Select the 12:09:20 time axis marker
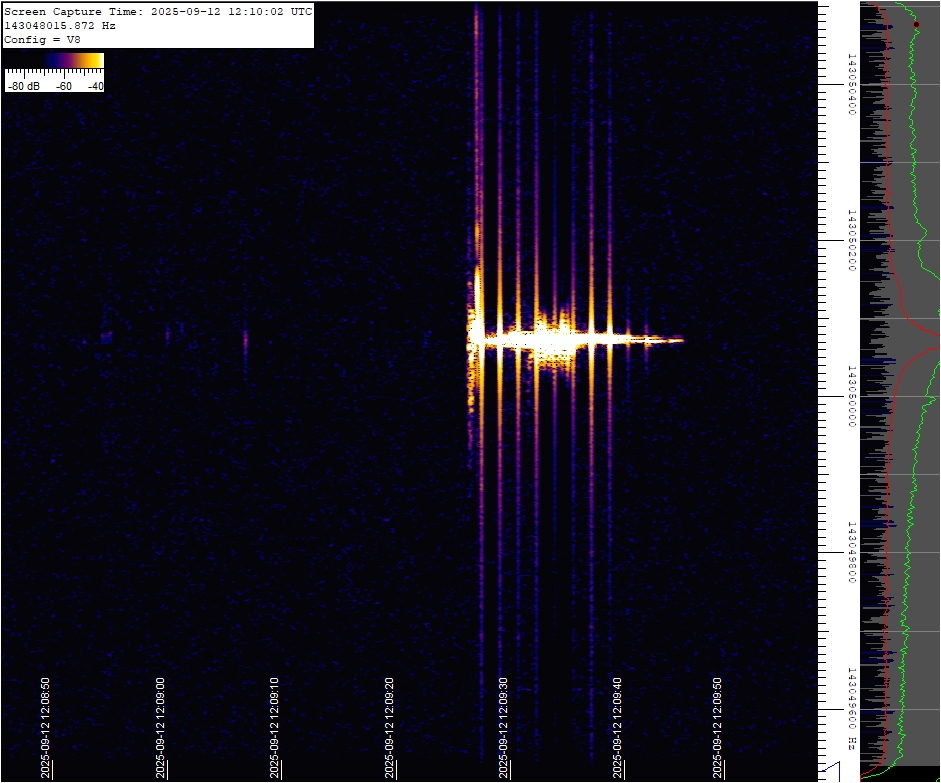This screenshot has width=941, height=783. (389, 728)
